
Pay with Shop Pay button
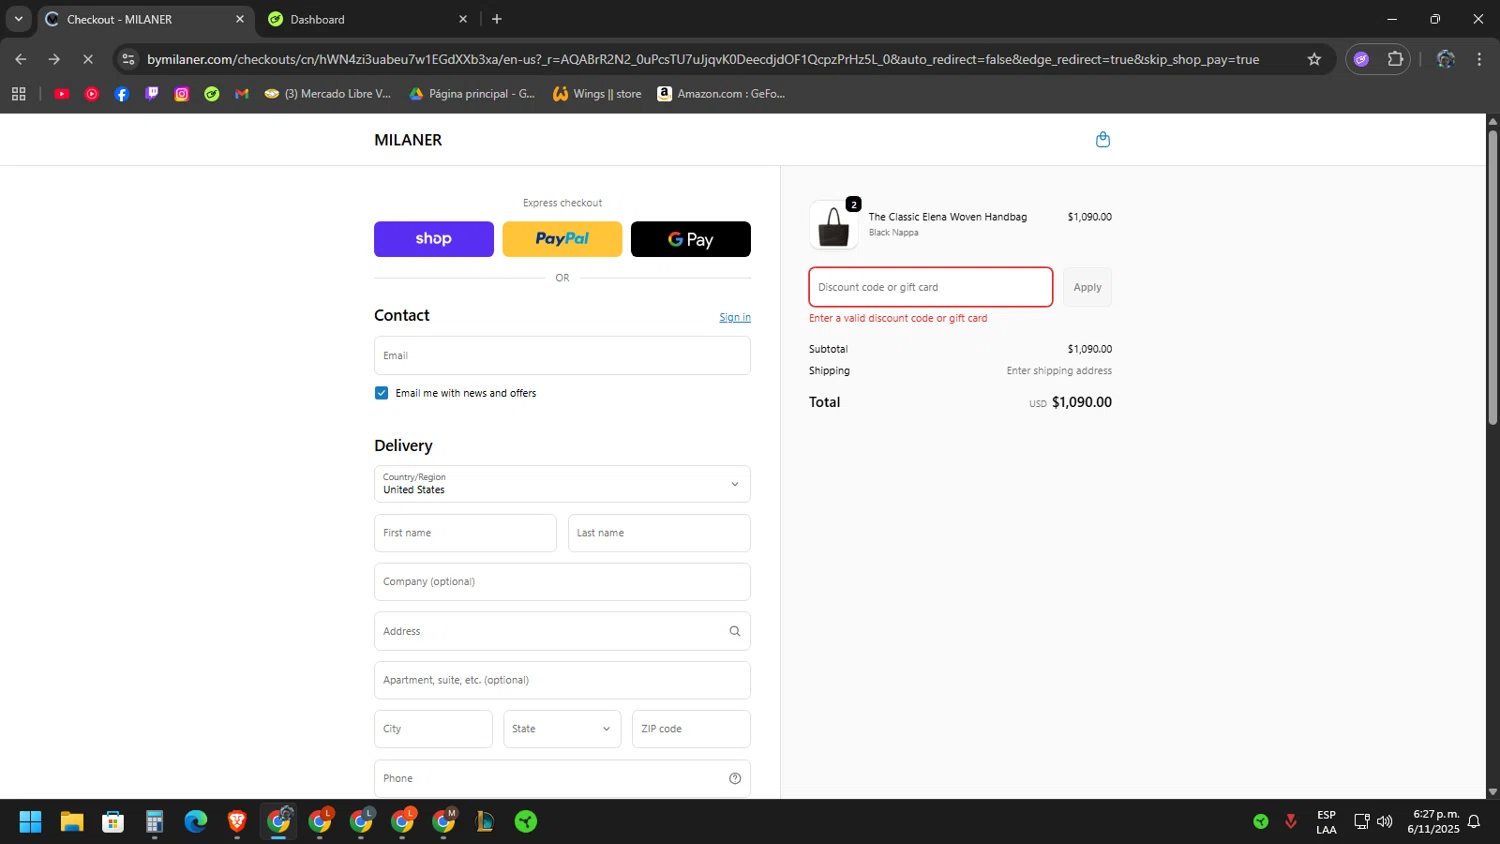click(x=434, y=239)
